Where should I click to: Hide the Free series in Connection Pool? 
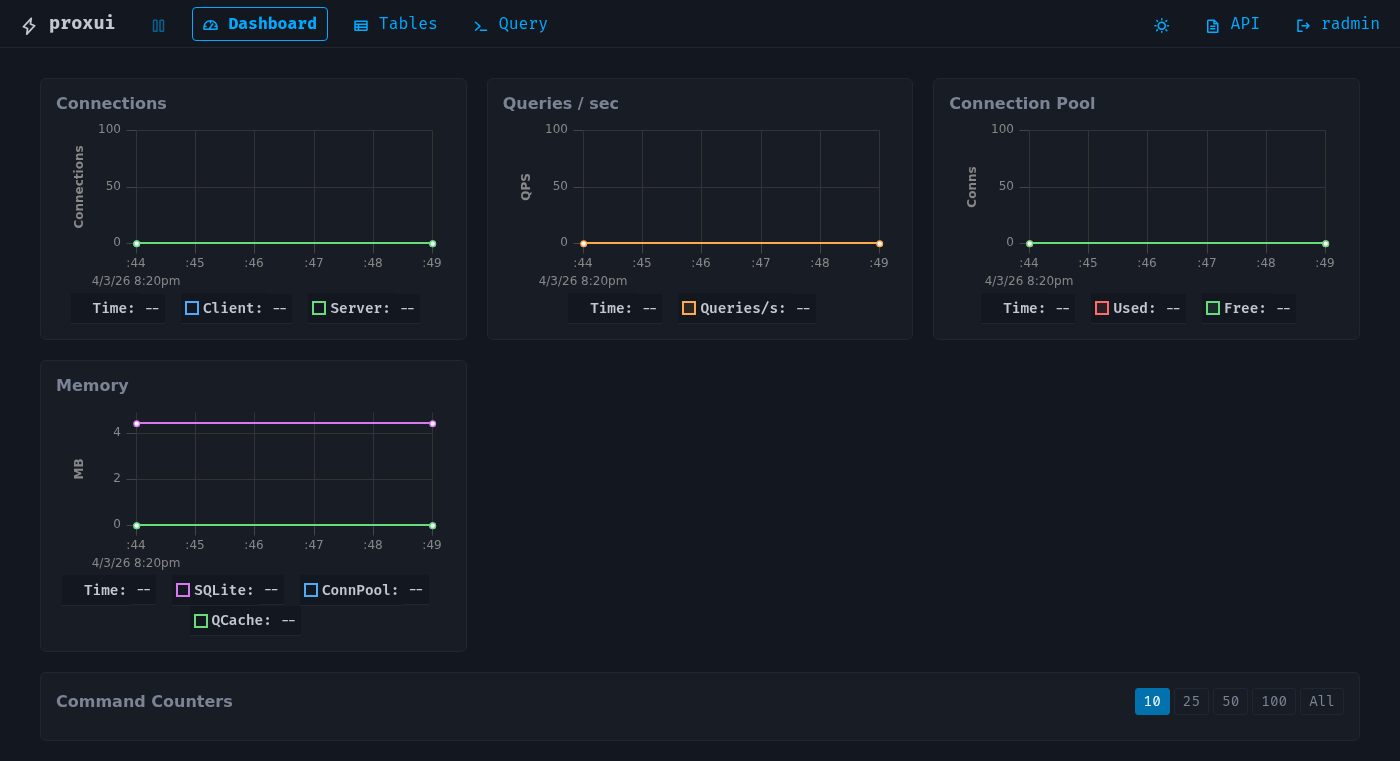coord(1247,308)
